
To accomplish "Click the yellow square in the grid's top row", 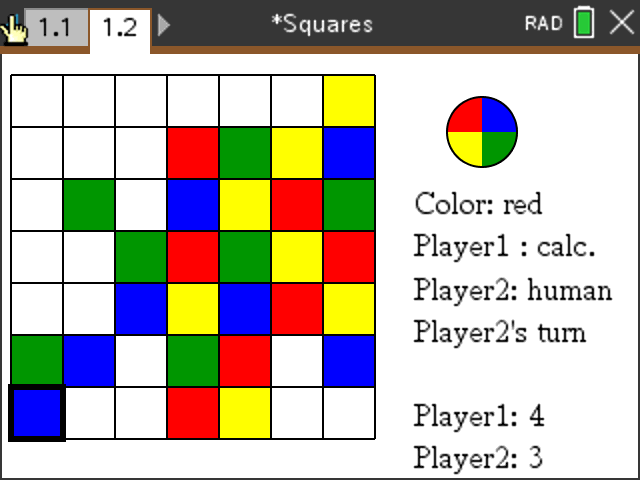I will pyautogui.click(x=349, y=101).
